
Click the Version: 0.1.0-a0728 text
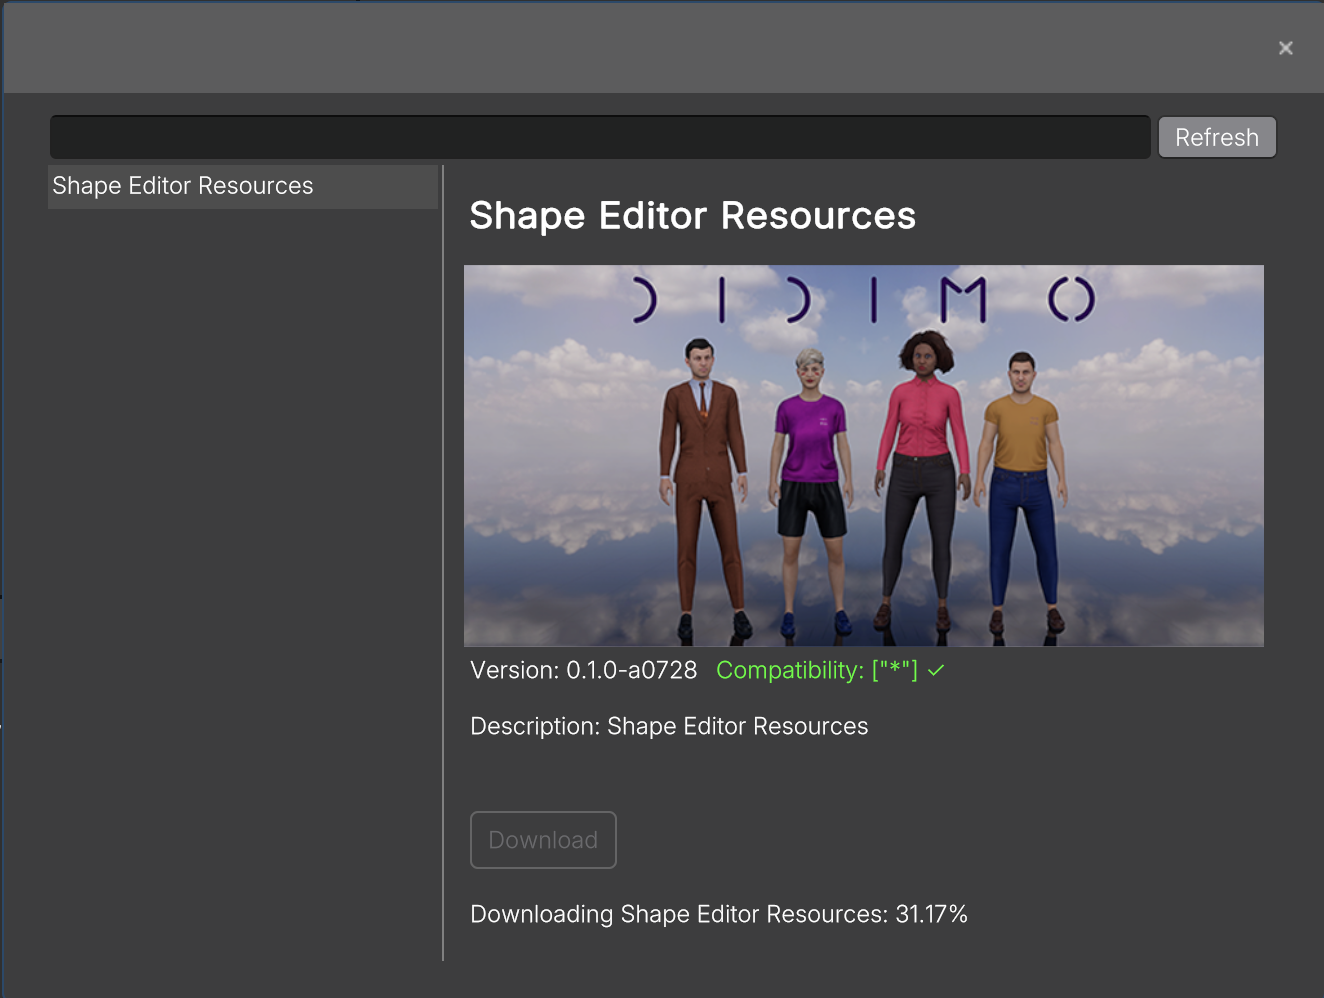point(584,670)
